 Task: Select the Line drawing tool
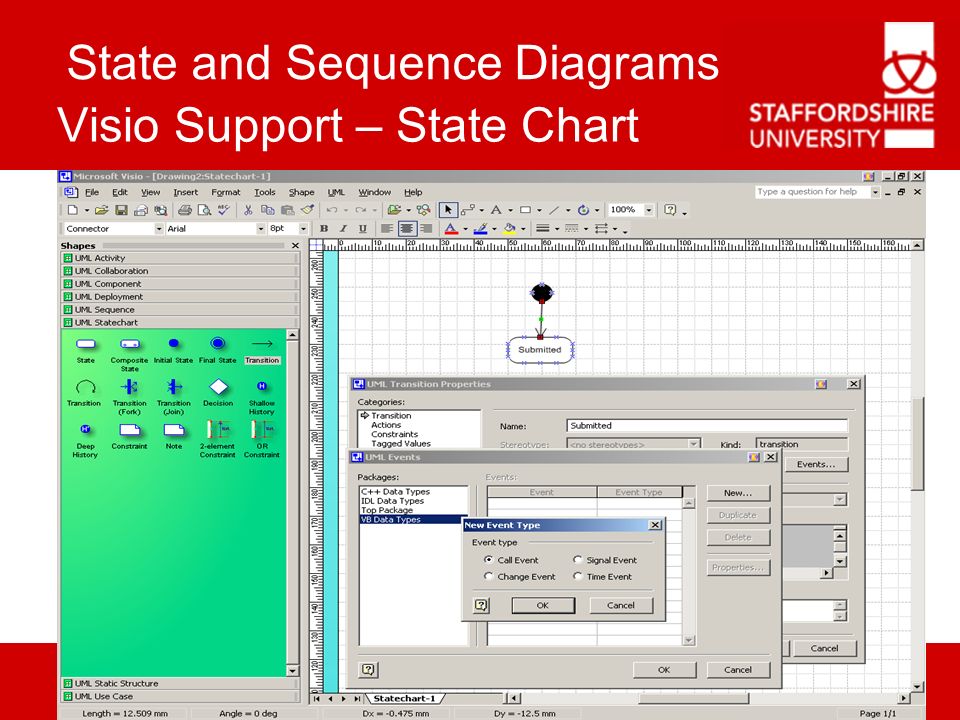(x=554, y=210)
